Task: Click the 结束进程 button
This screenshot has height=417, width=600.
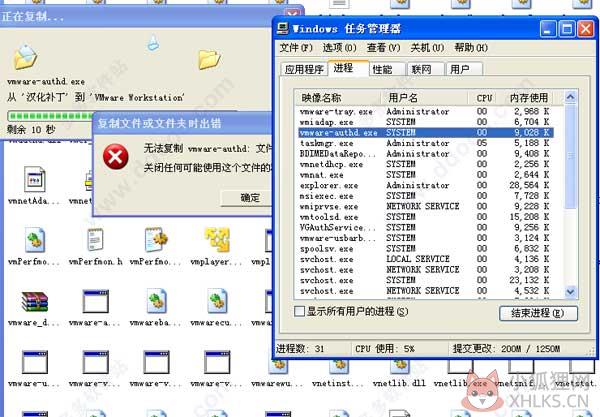Action: click(538, 313)
